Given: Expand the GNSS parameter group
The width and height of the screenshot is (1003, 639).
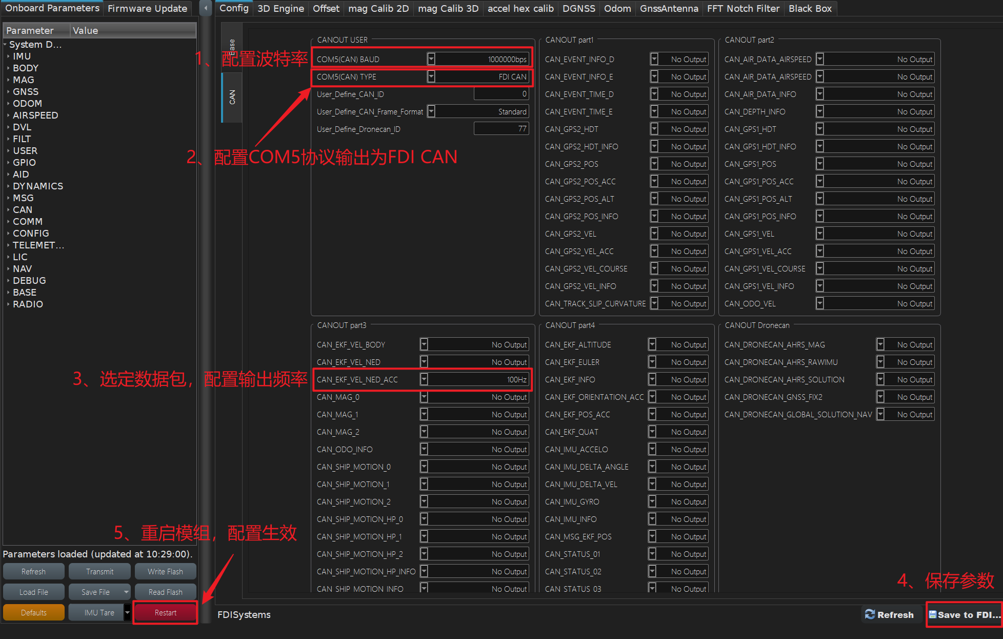Looking at the screenshot, I should 8,91.
